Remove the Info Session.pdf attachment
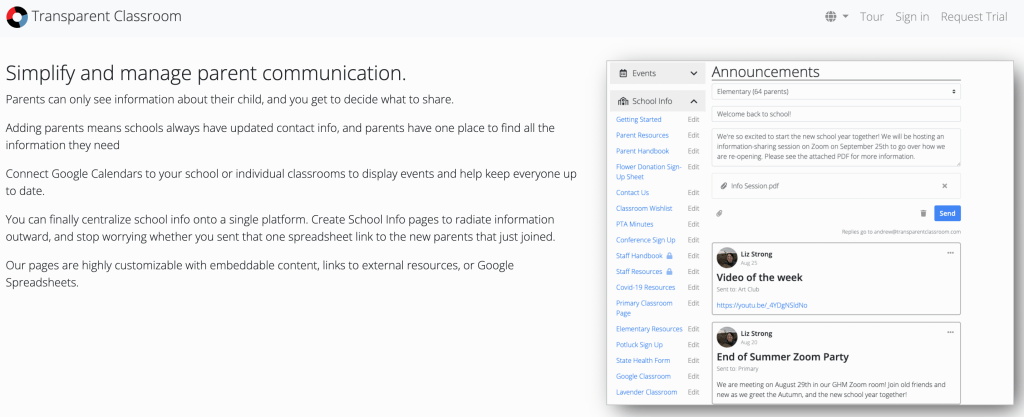The image size is (1024, 417). (x=944, y=186)
